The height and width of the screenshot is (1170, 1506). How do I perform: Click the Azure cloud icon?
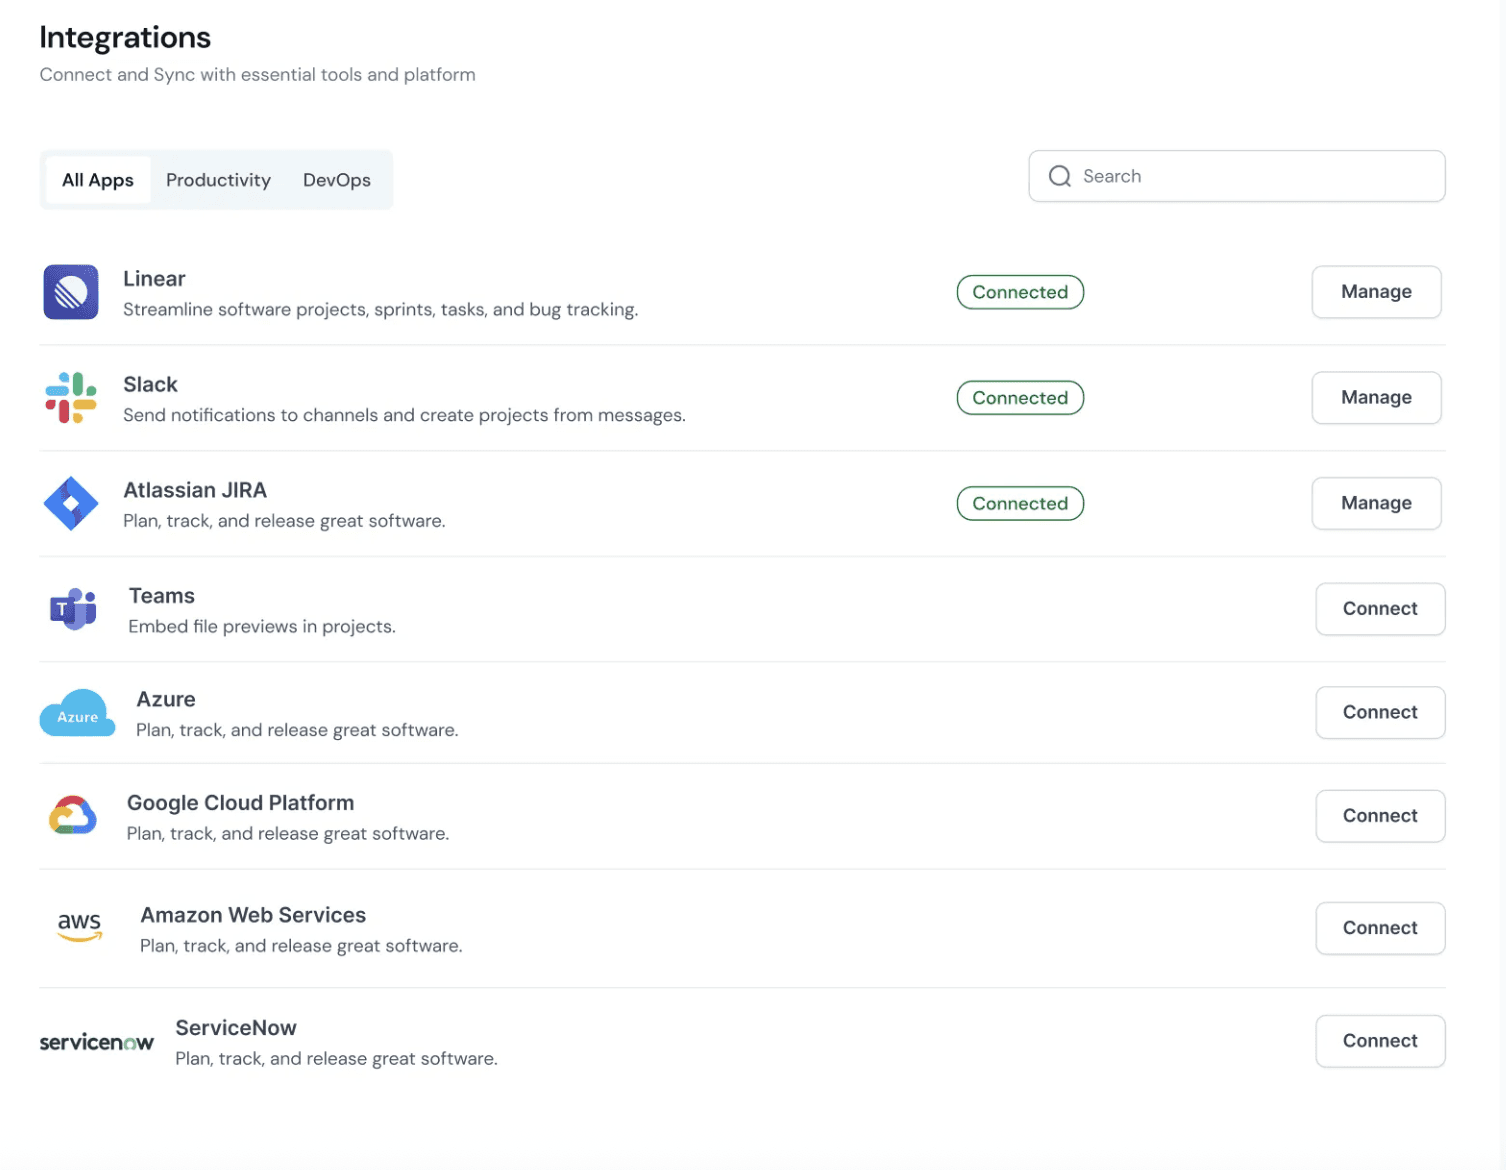pyautogui.click(x=78, y=713)
